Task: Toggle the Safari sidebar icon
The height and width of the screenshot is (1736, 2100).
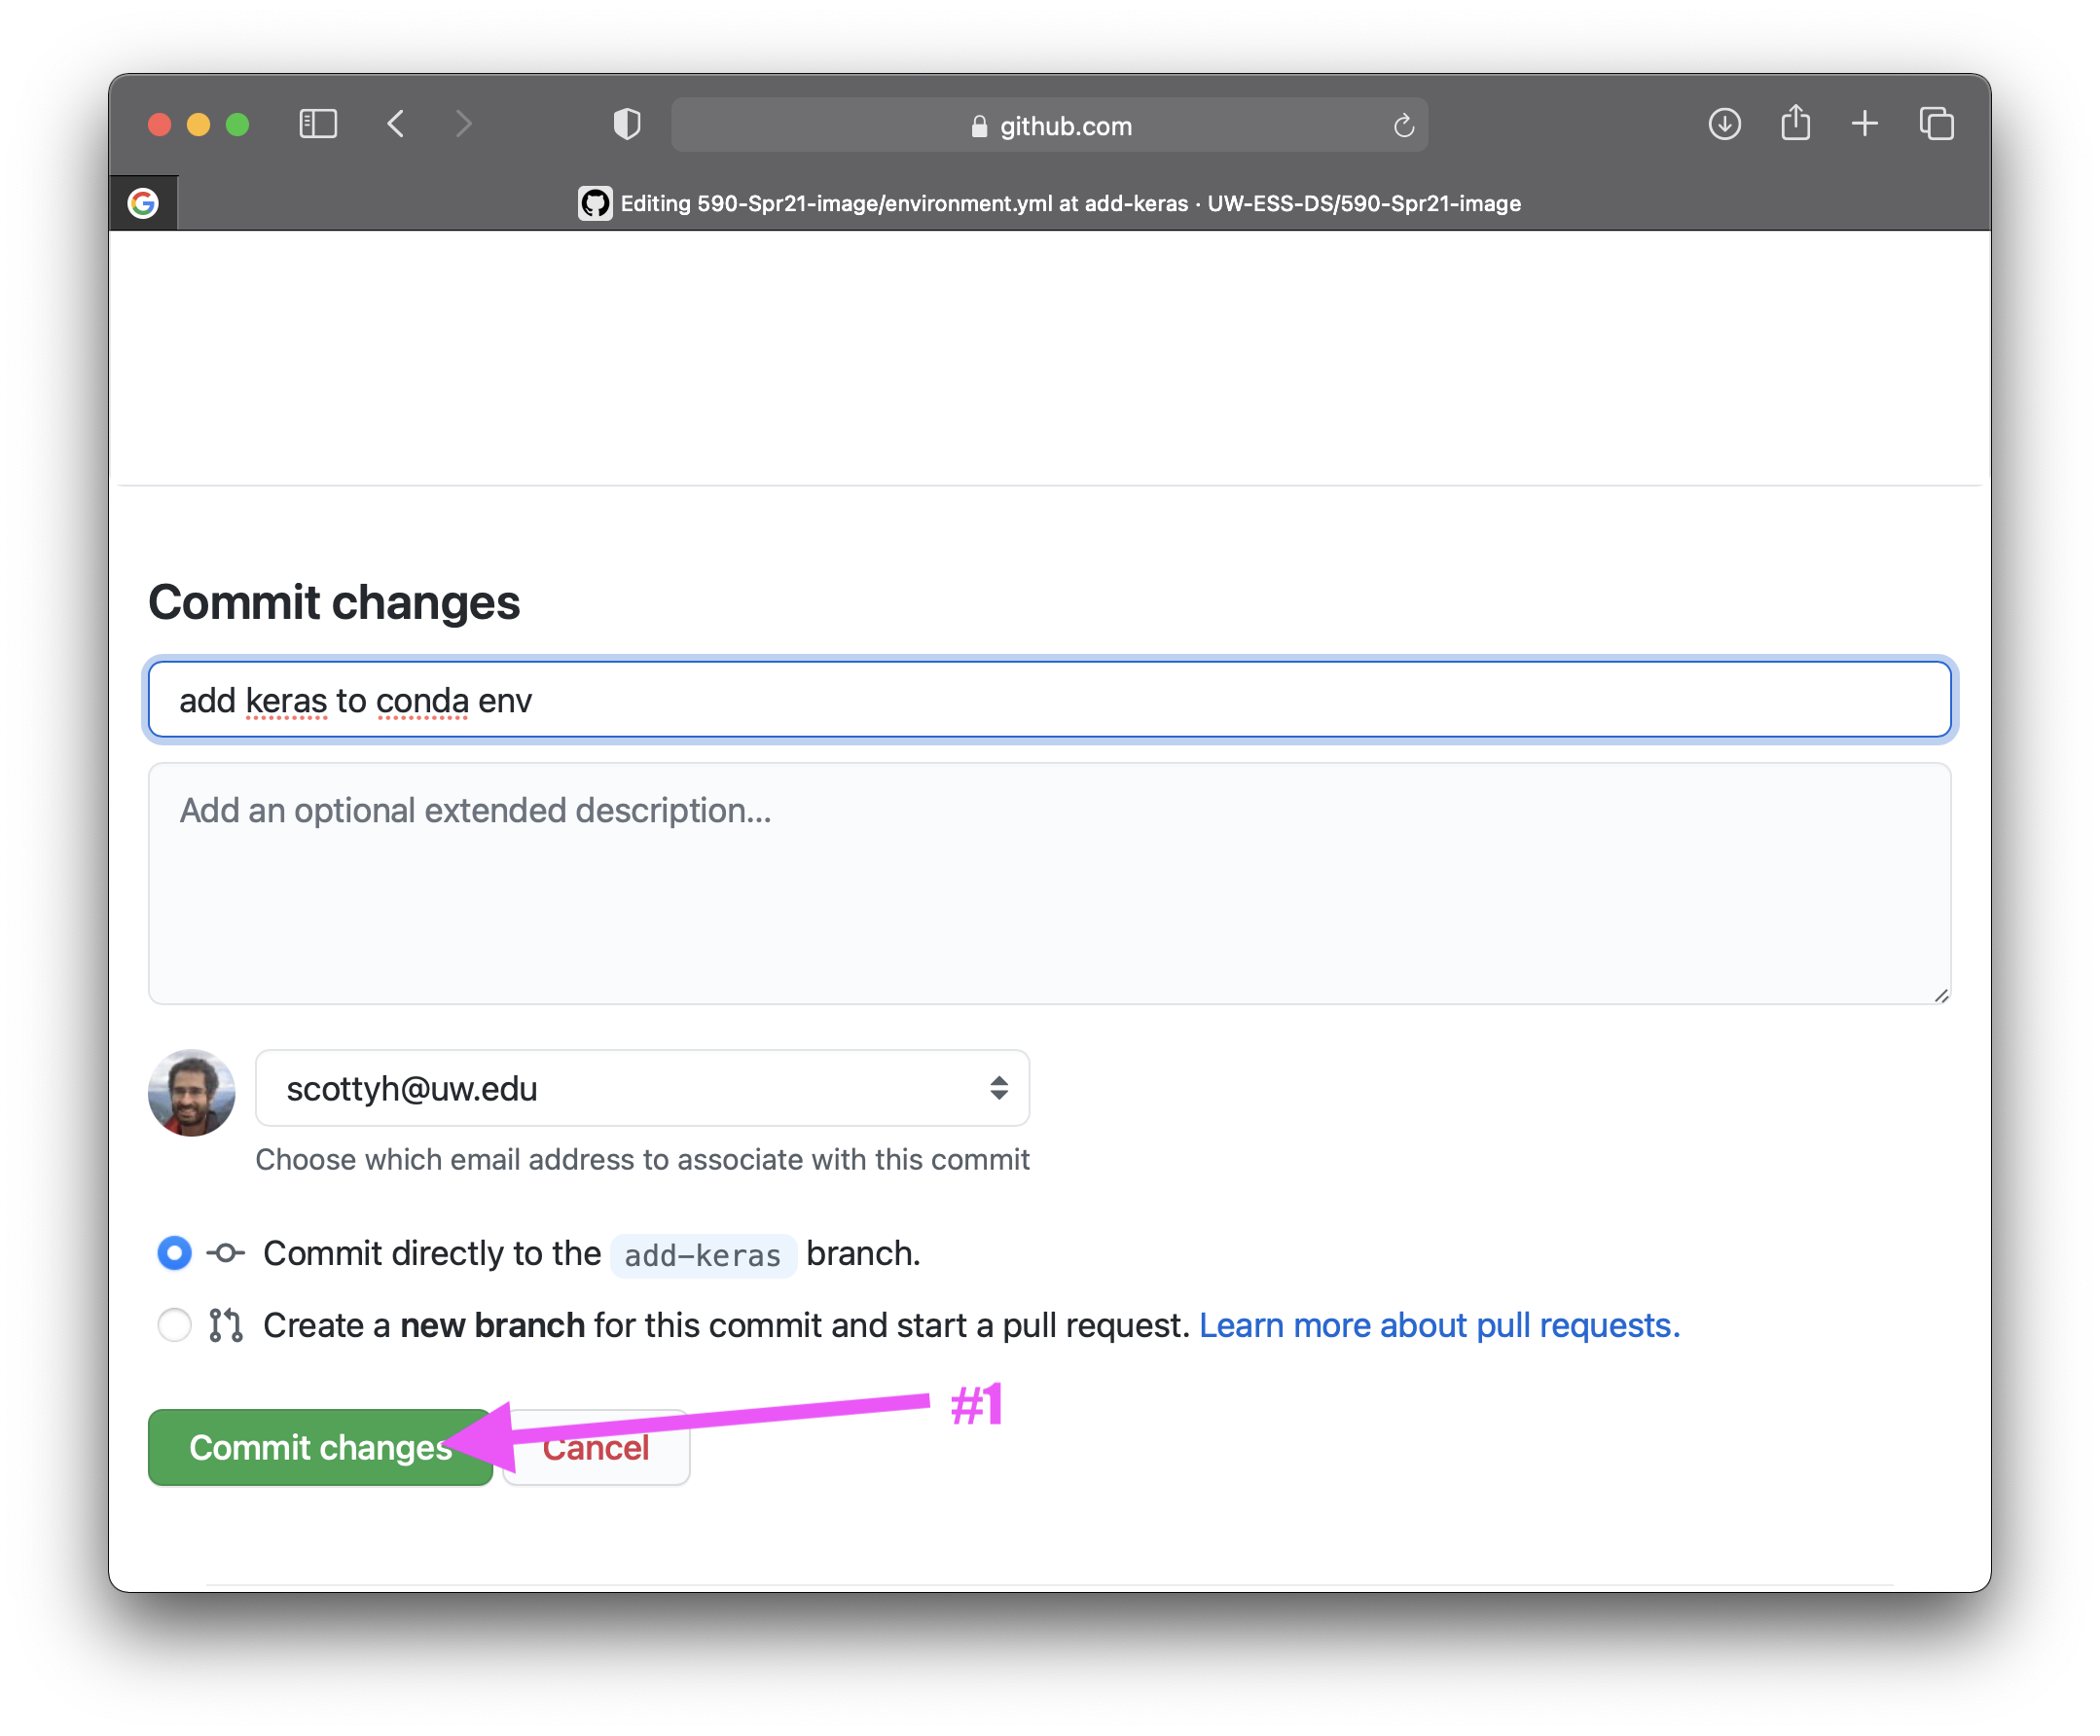Action: (x=318, y=124)
